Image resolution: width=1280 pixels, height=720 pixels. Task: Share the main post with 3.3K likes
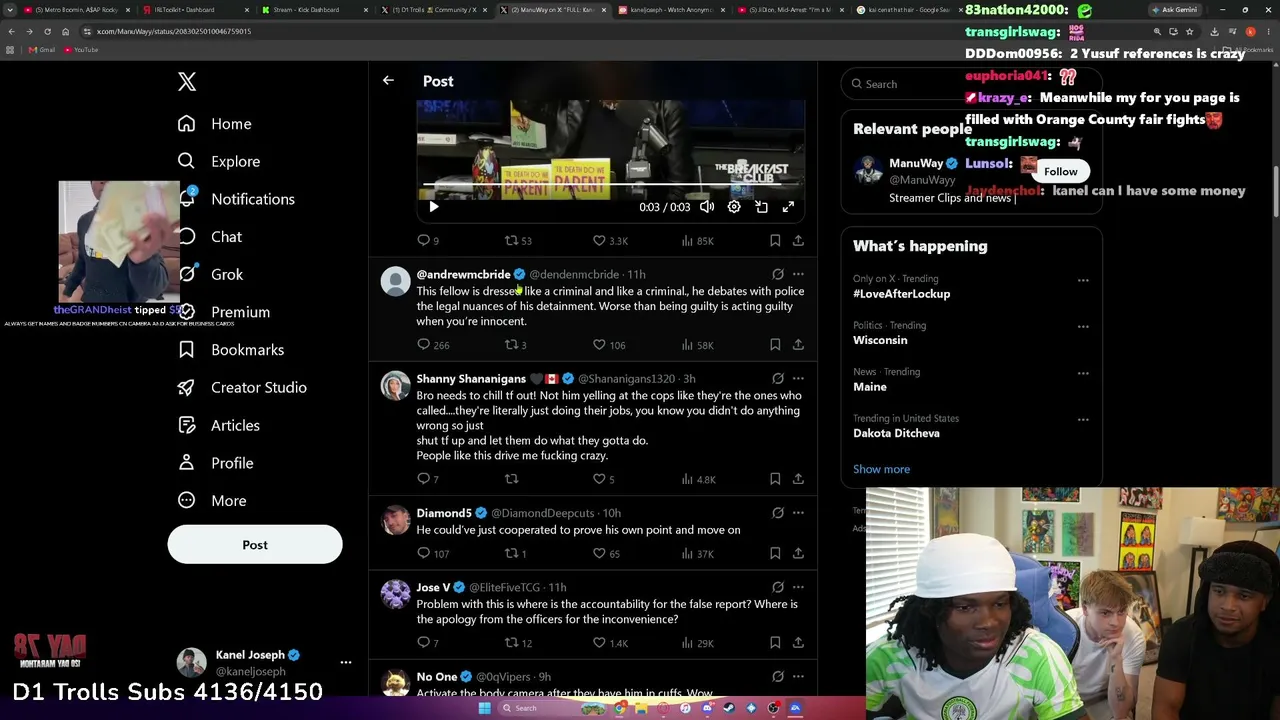pos(798,241)
